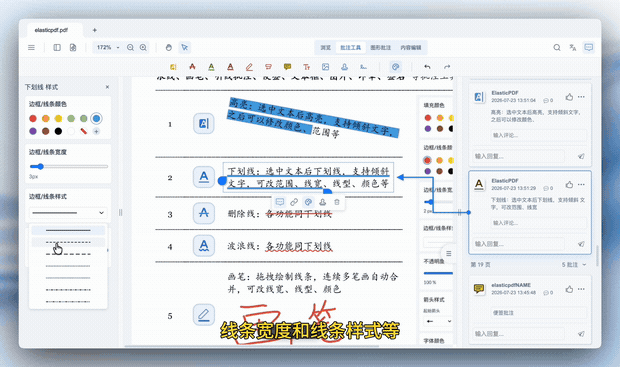Select the signature tool

[x=363, y=67]
